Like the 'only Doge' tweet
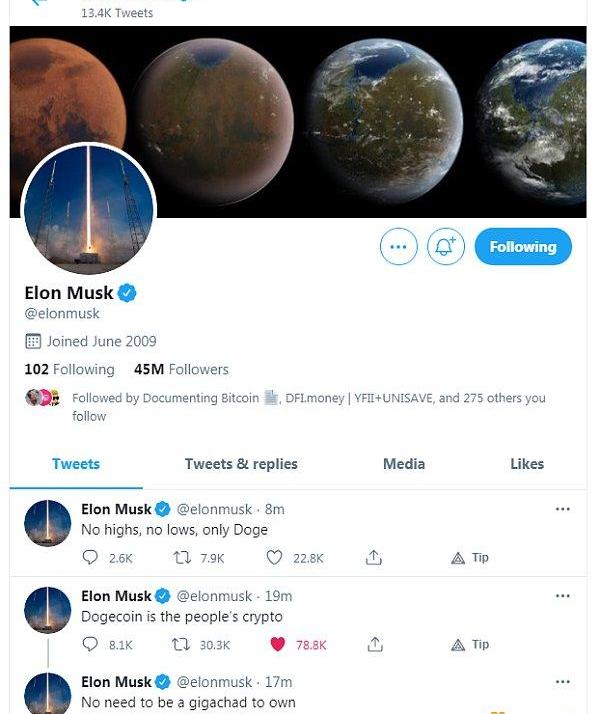The height and width of the screenshot is (714, 600). tap(276, 558)
